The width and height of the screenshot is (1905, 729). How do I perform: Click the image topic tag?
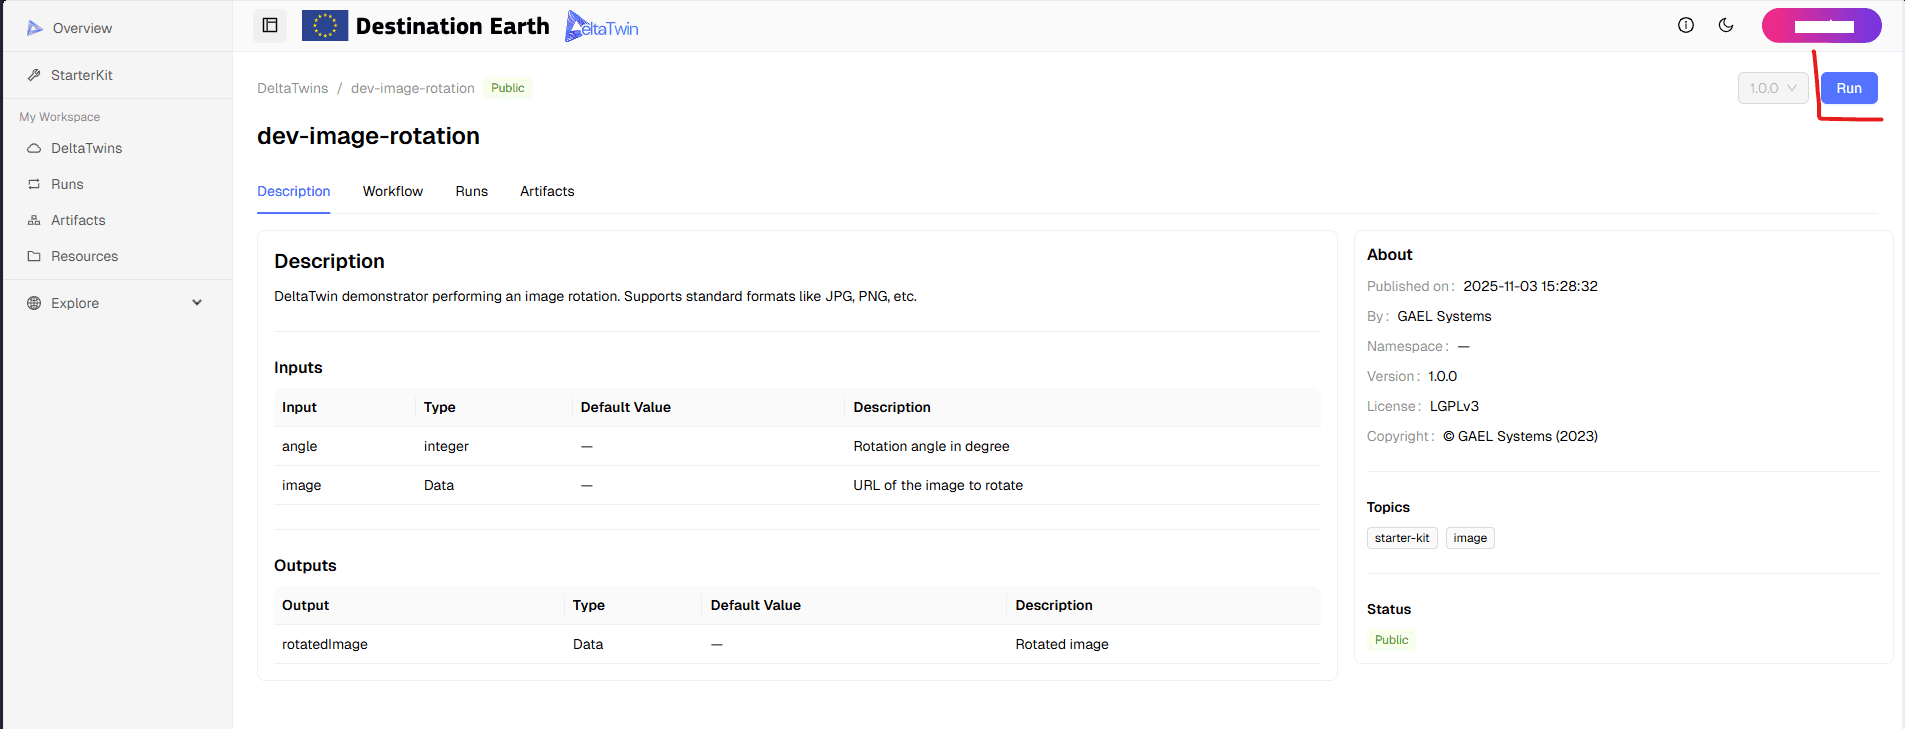pos(1469,538)
